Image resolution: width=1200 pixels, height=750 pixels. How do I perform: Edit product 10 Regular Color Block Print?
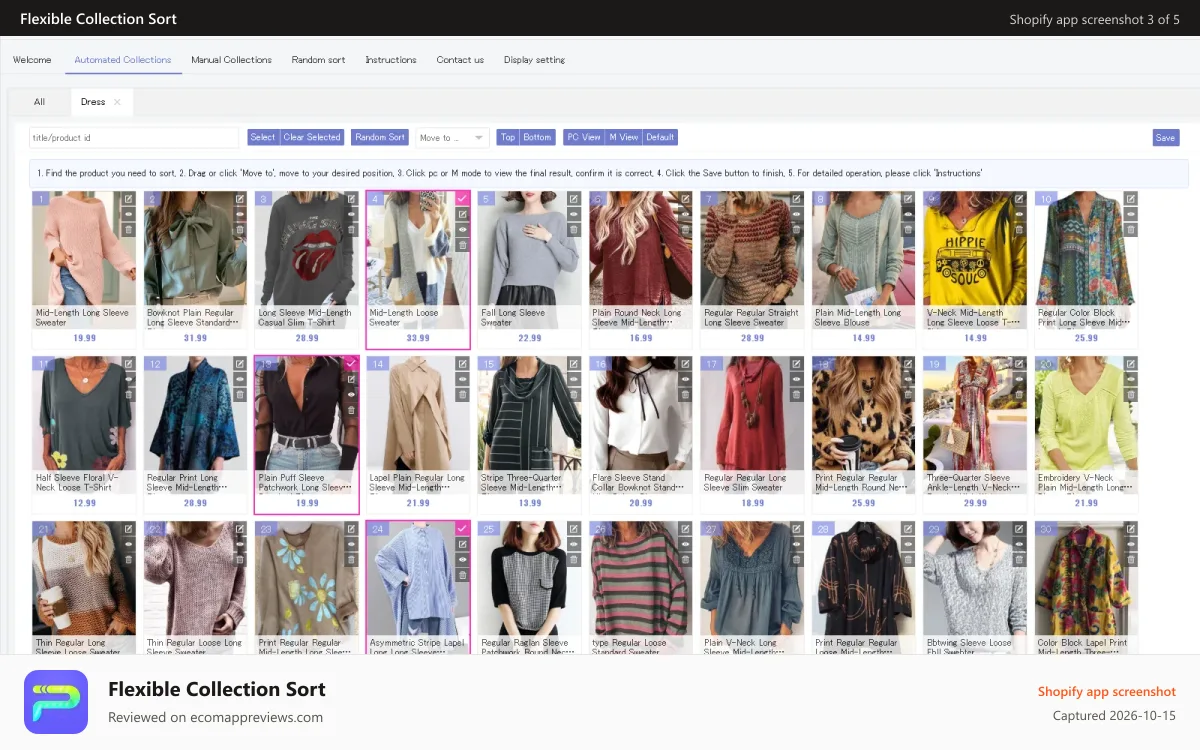pyautogui.click(x=1131, y=199)
